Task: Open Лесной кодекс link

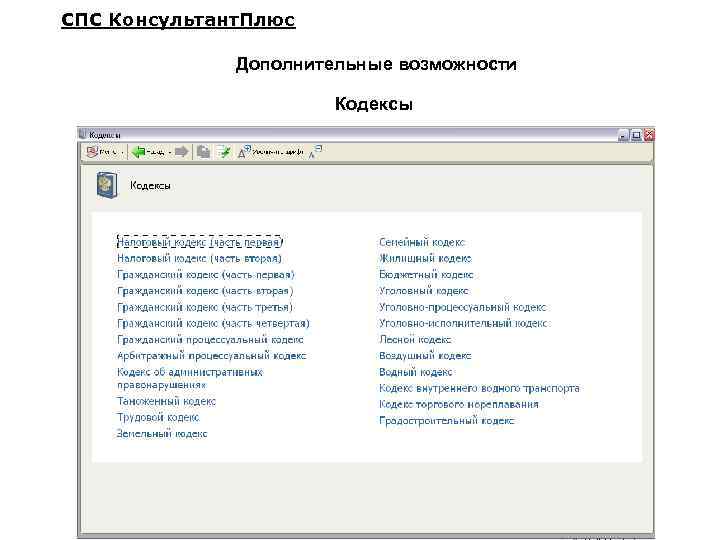Action: point(415,339)
